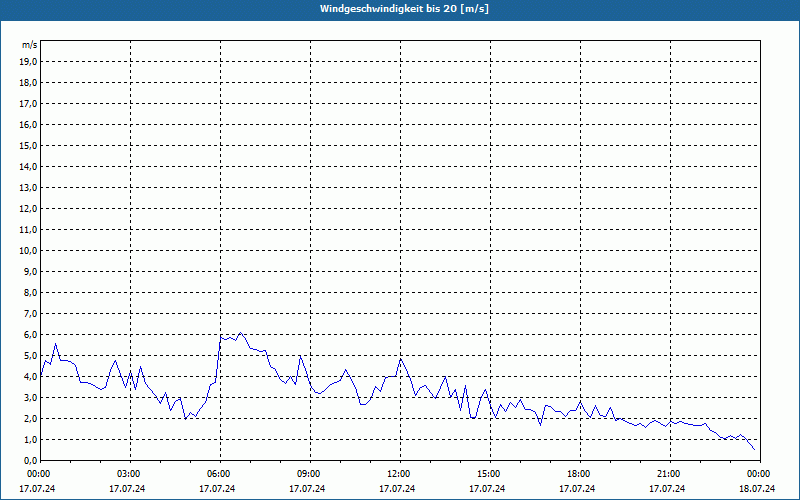
Task: Click the curve's end point near midnight
Action: tap(755, 449)
